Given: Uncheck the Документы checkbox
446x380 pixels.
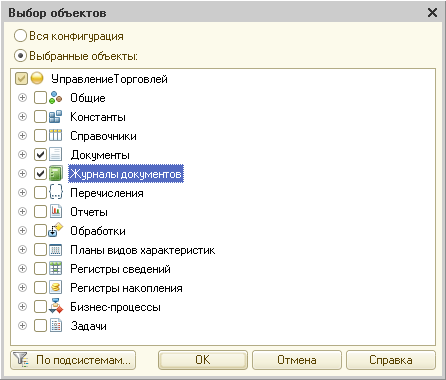Looking at the screenshot, I should (40, 155).
